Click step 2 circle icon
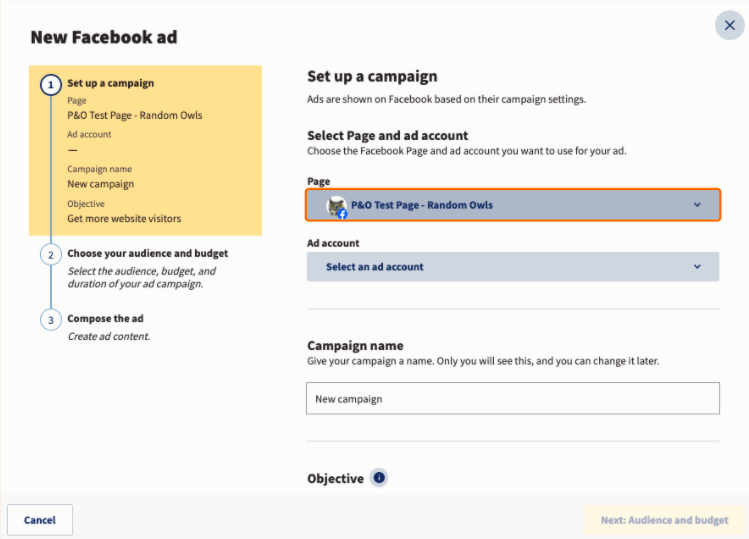Screen dimensions: 749x539 51,255
